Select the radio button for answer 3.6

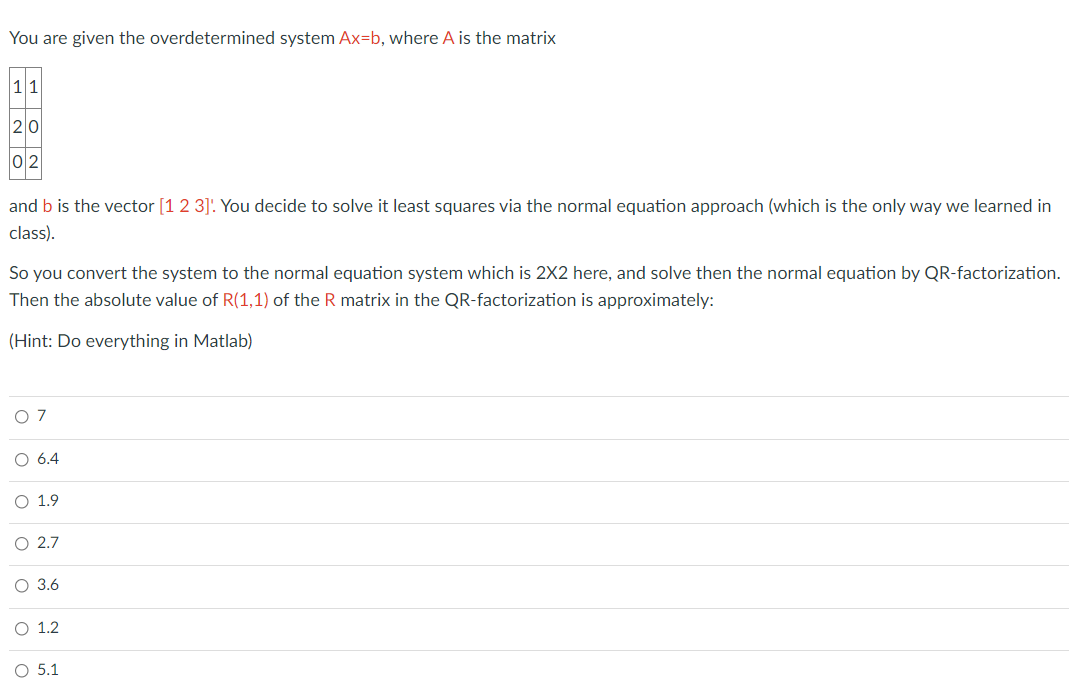21,585
